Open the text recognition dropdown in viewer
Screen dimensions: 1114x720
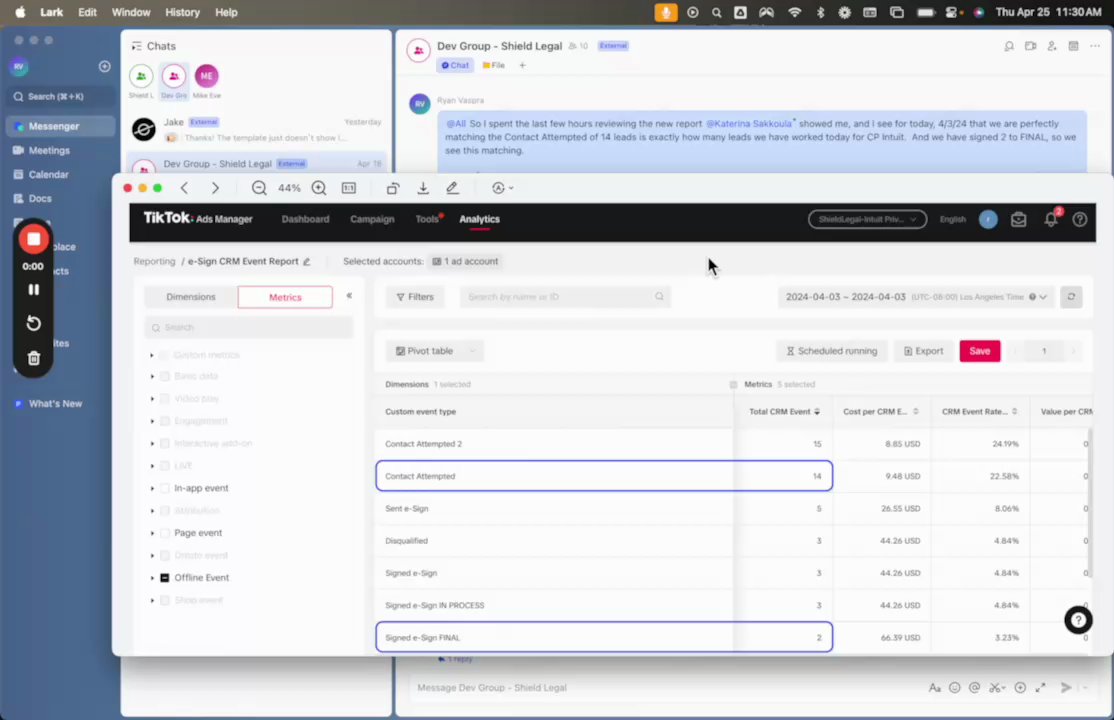pos(502,188)
